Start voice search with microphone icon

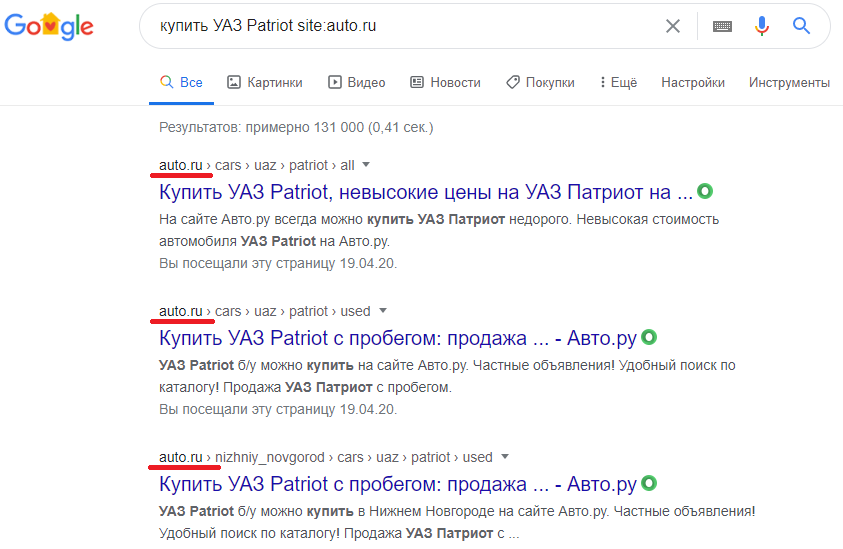(x=761, y=26)
